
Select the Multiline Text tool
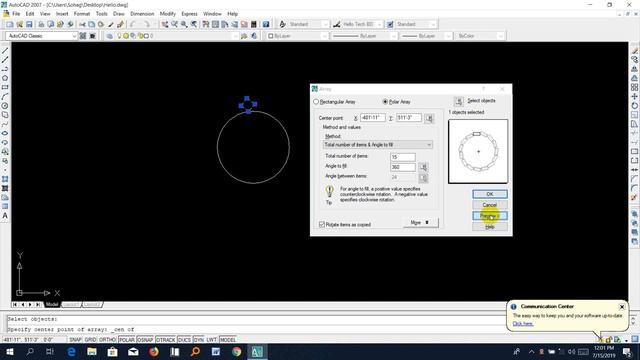5,216
